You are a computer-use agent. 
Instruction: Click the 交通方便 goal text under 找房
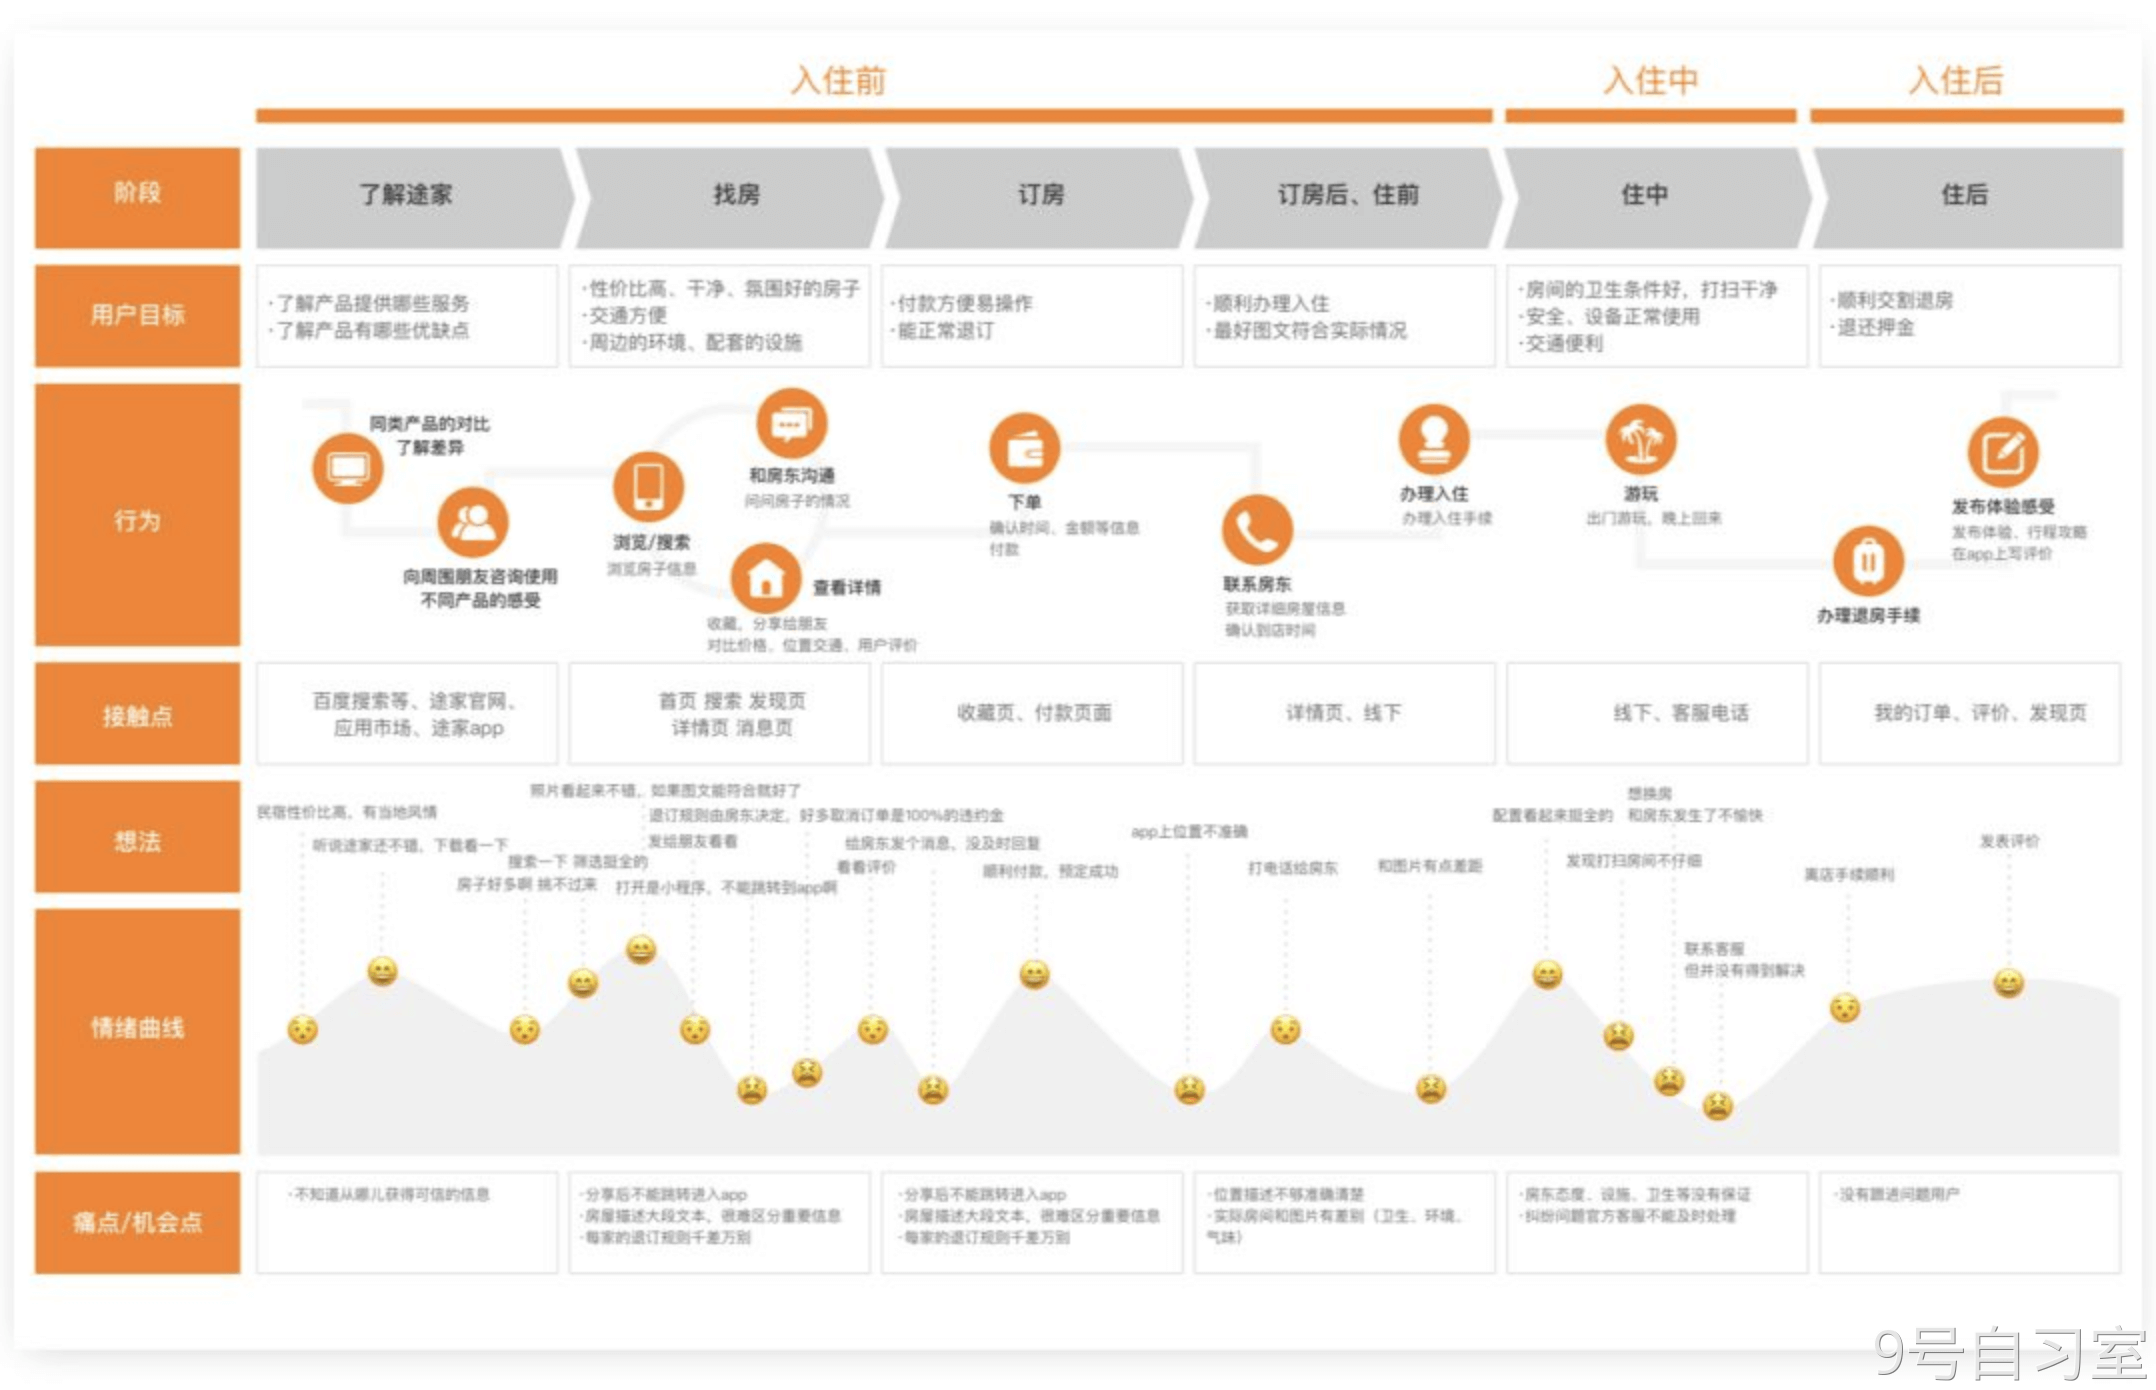625,315
